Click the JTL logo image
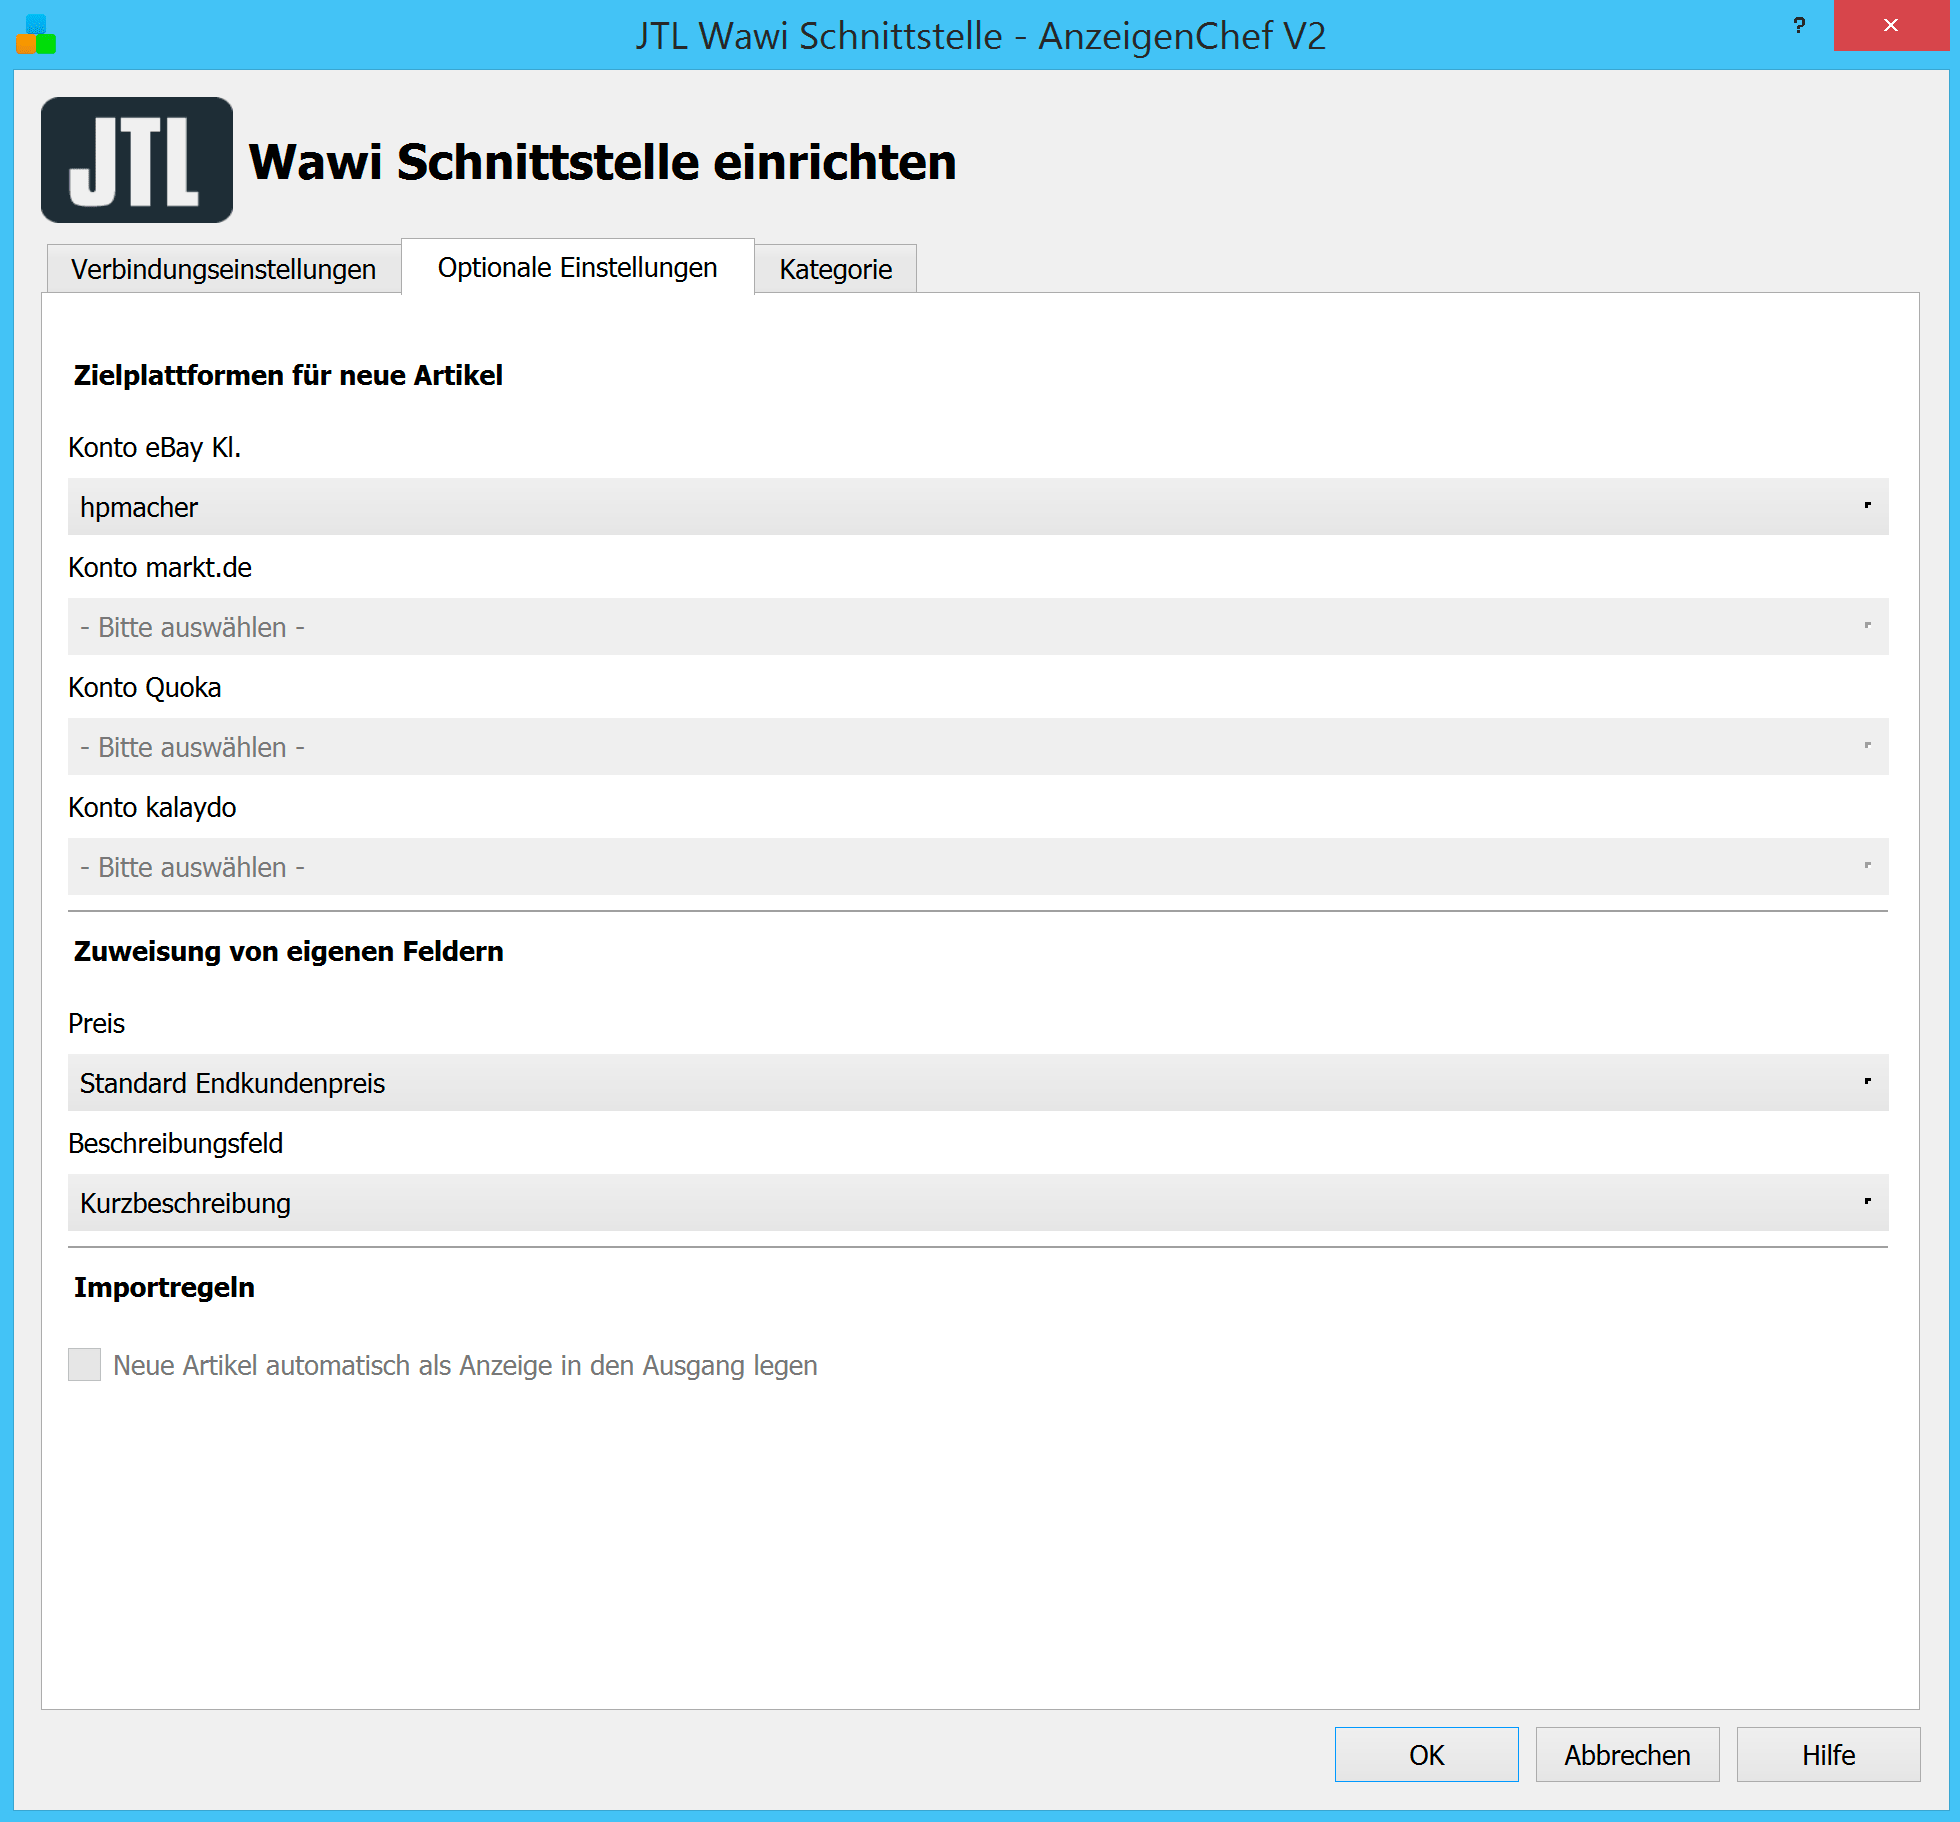This screenshot has width=1960, height=1822. pyautogui.click(x=137, y=160)
